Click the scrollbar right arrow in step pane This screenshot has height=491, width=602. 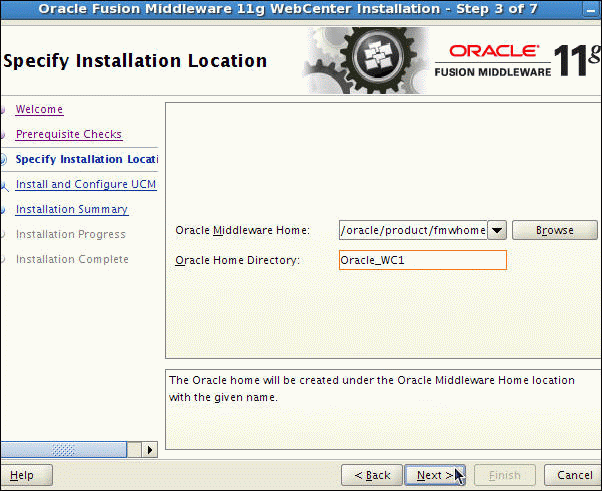150,450
